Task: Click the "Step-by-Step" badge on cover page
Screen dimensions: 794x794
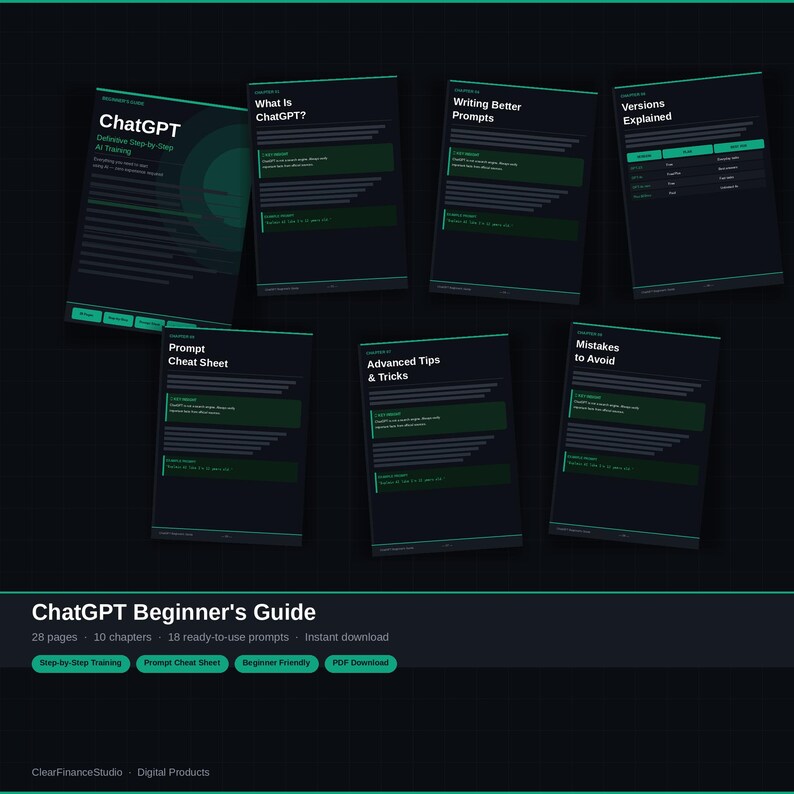Action: point(118,320)
